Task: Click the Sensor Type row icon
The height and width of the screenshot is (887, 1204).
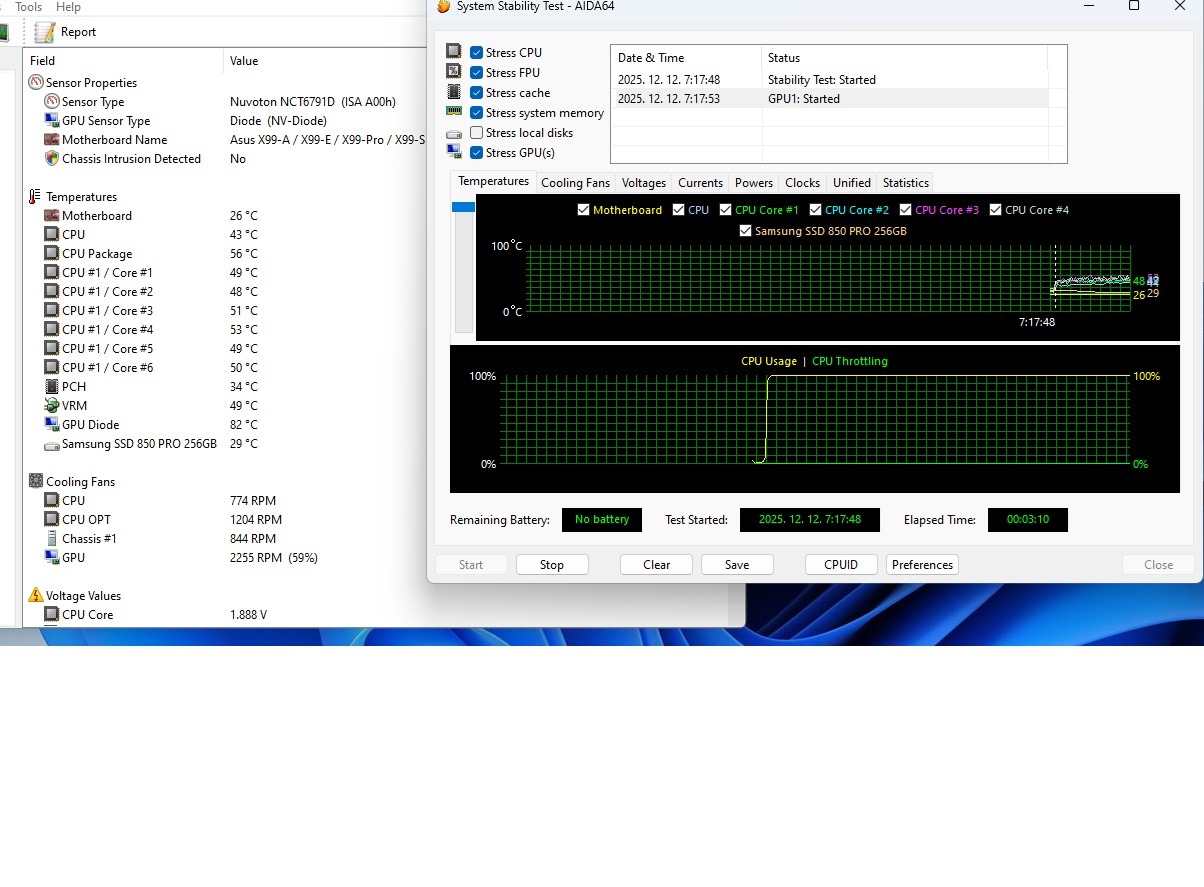Action: click(52, 102)
